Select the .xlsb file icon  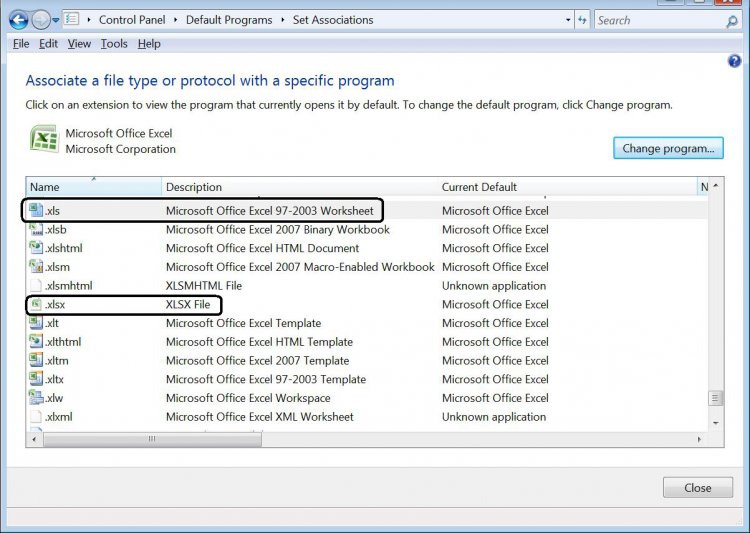(x=36, y=229)
